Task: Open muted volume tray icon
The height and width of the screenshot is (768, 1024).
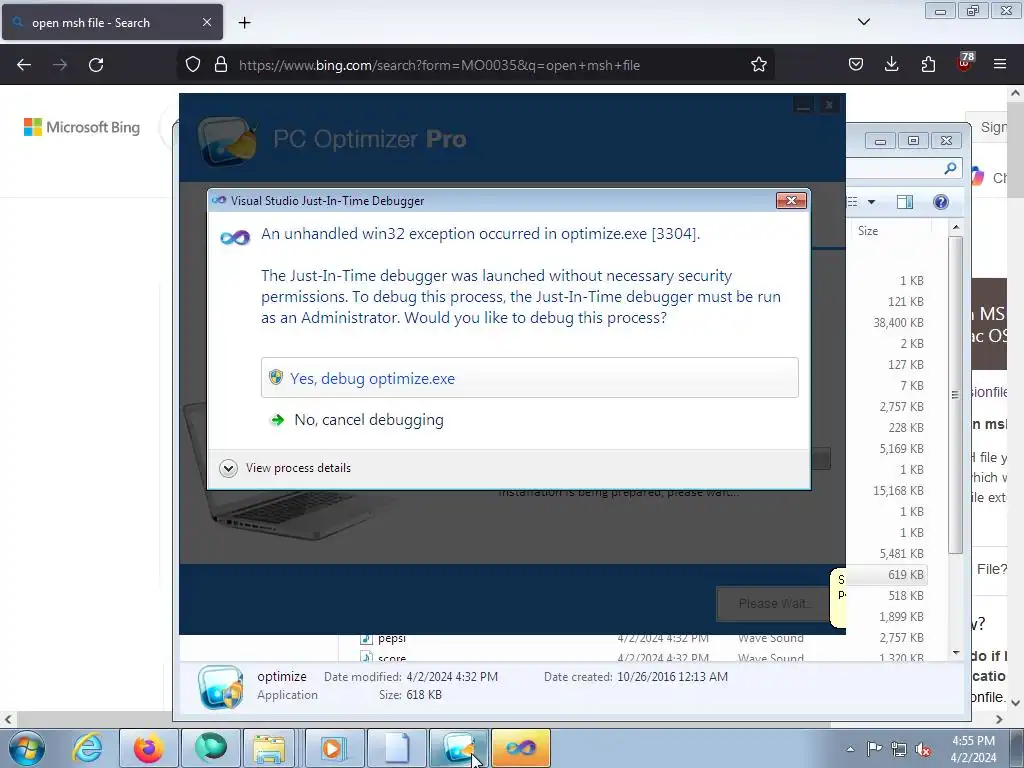Action: point(923,749)
